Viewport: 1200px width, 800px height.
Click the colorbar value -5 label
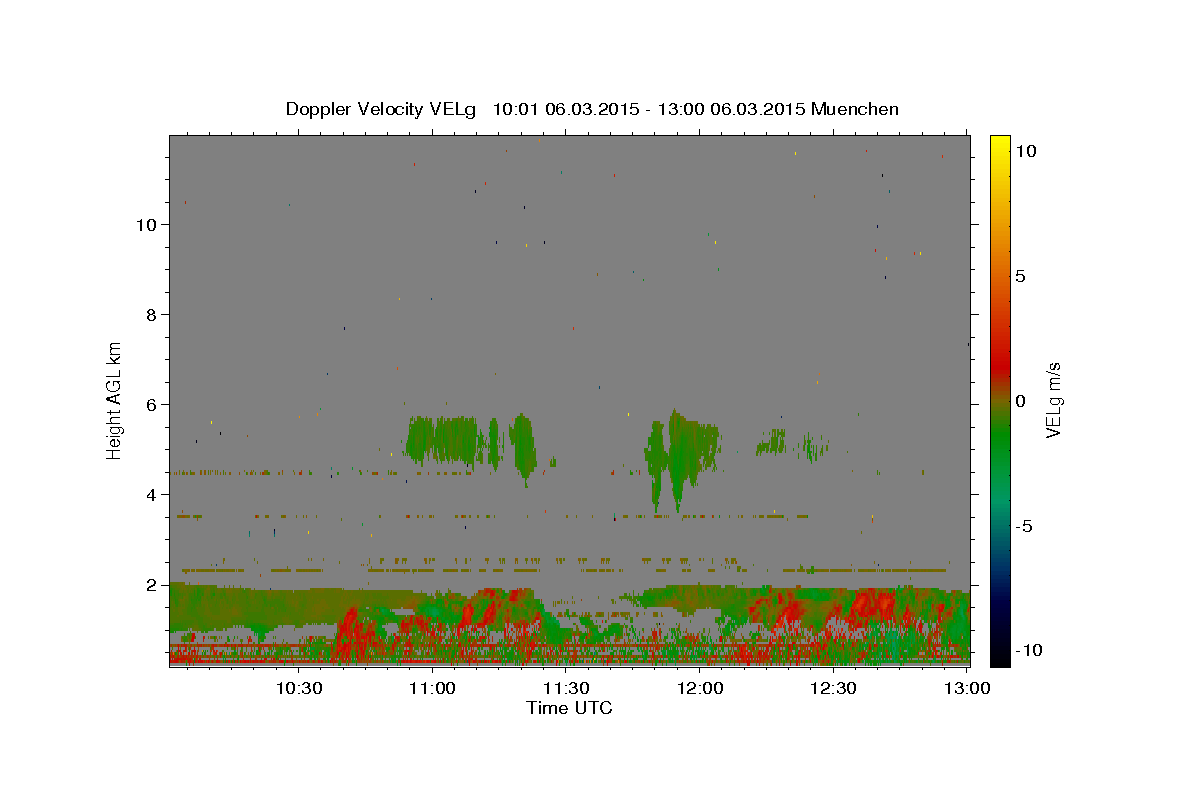[x=1023, y=526]
